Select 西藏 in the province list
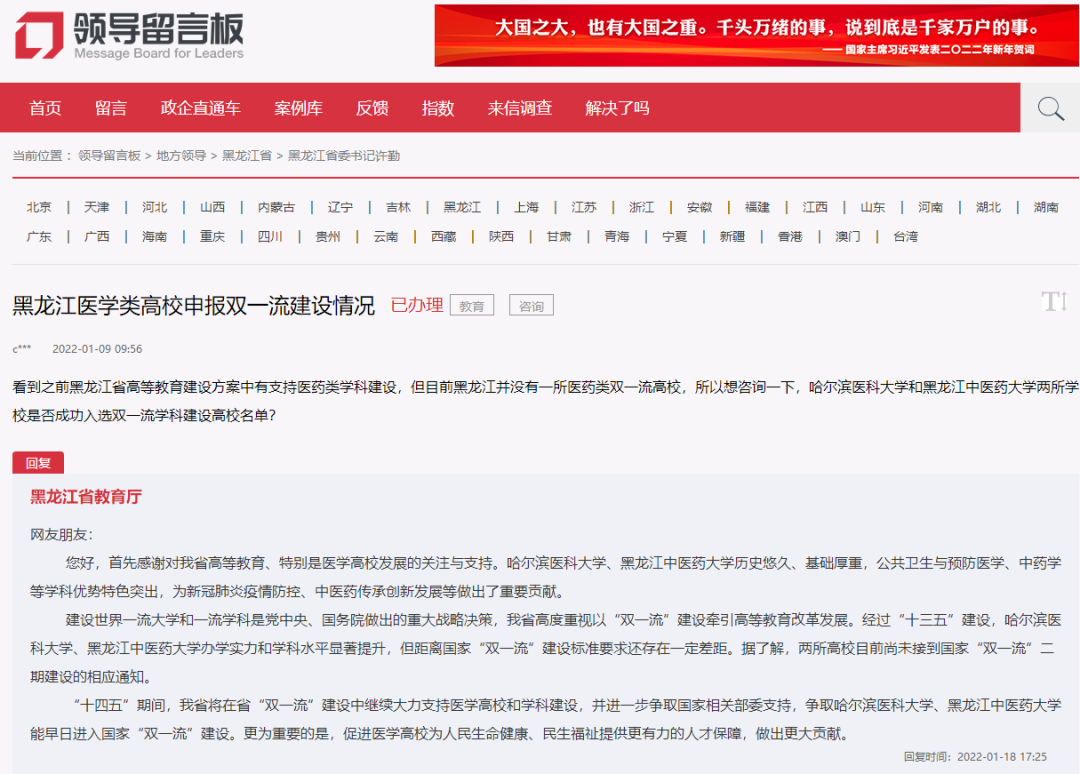Viewport: 1080px width, 774px height. [444, 237]
